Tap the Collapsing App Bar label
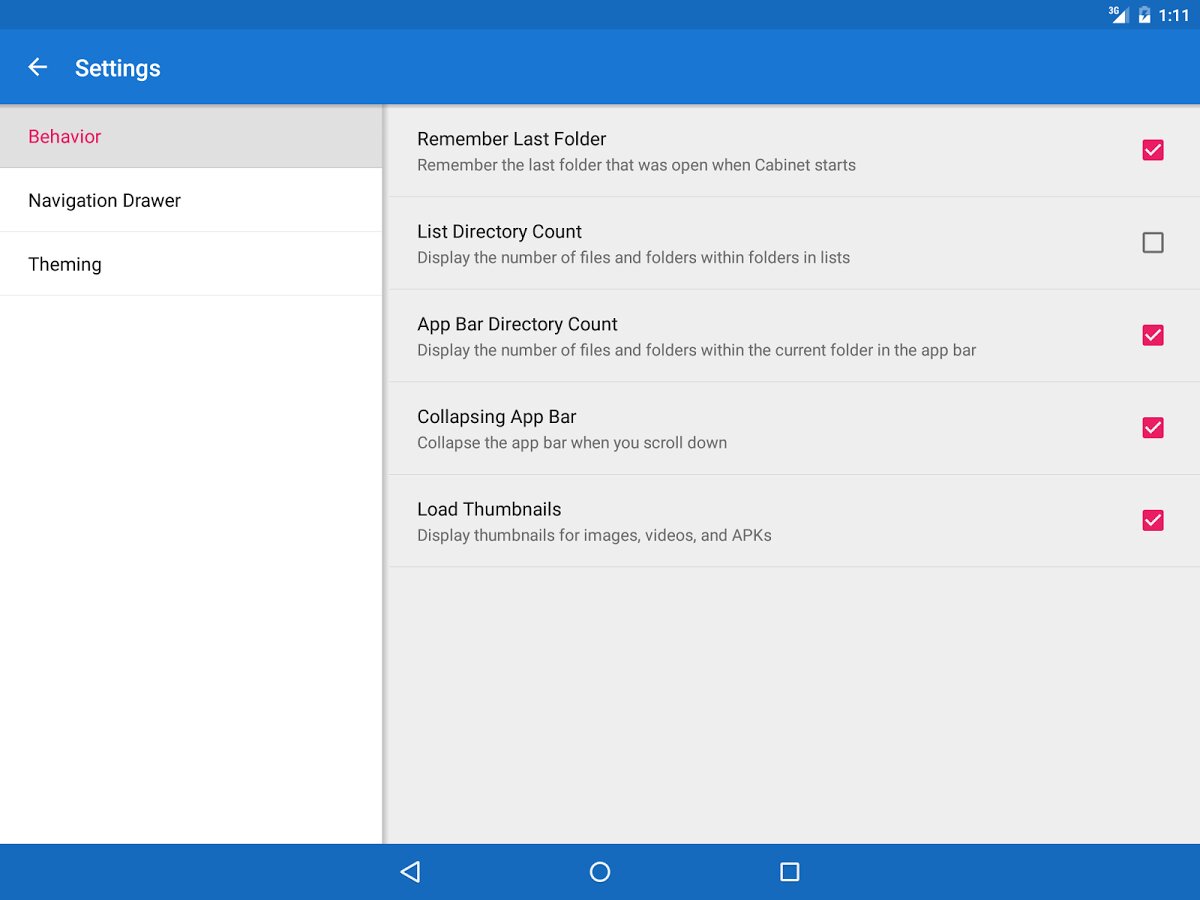This screenshot has width=1200, height=900. [496, 417]
